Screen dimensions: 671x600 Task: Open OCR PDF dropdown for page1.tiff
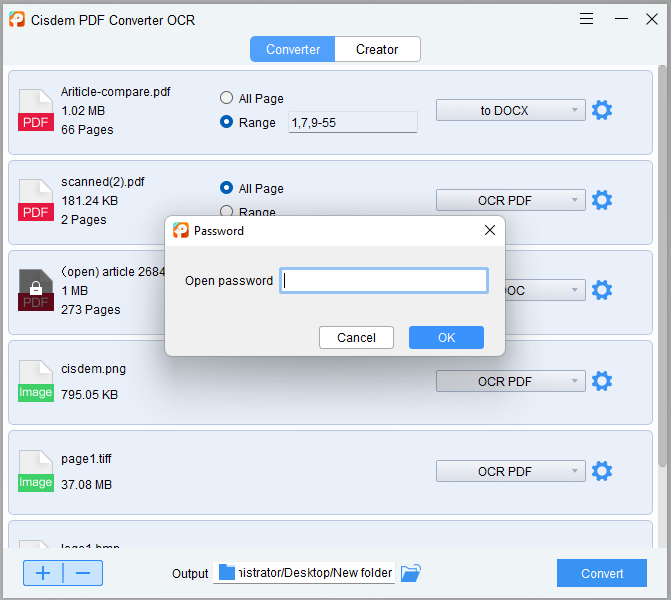tap(511, 471)
